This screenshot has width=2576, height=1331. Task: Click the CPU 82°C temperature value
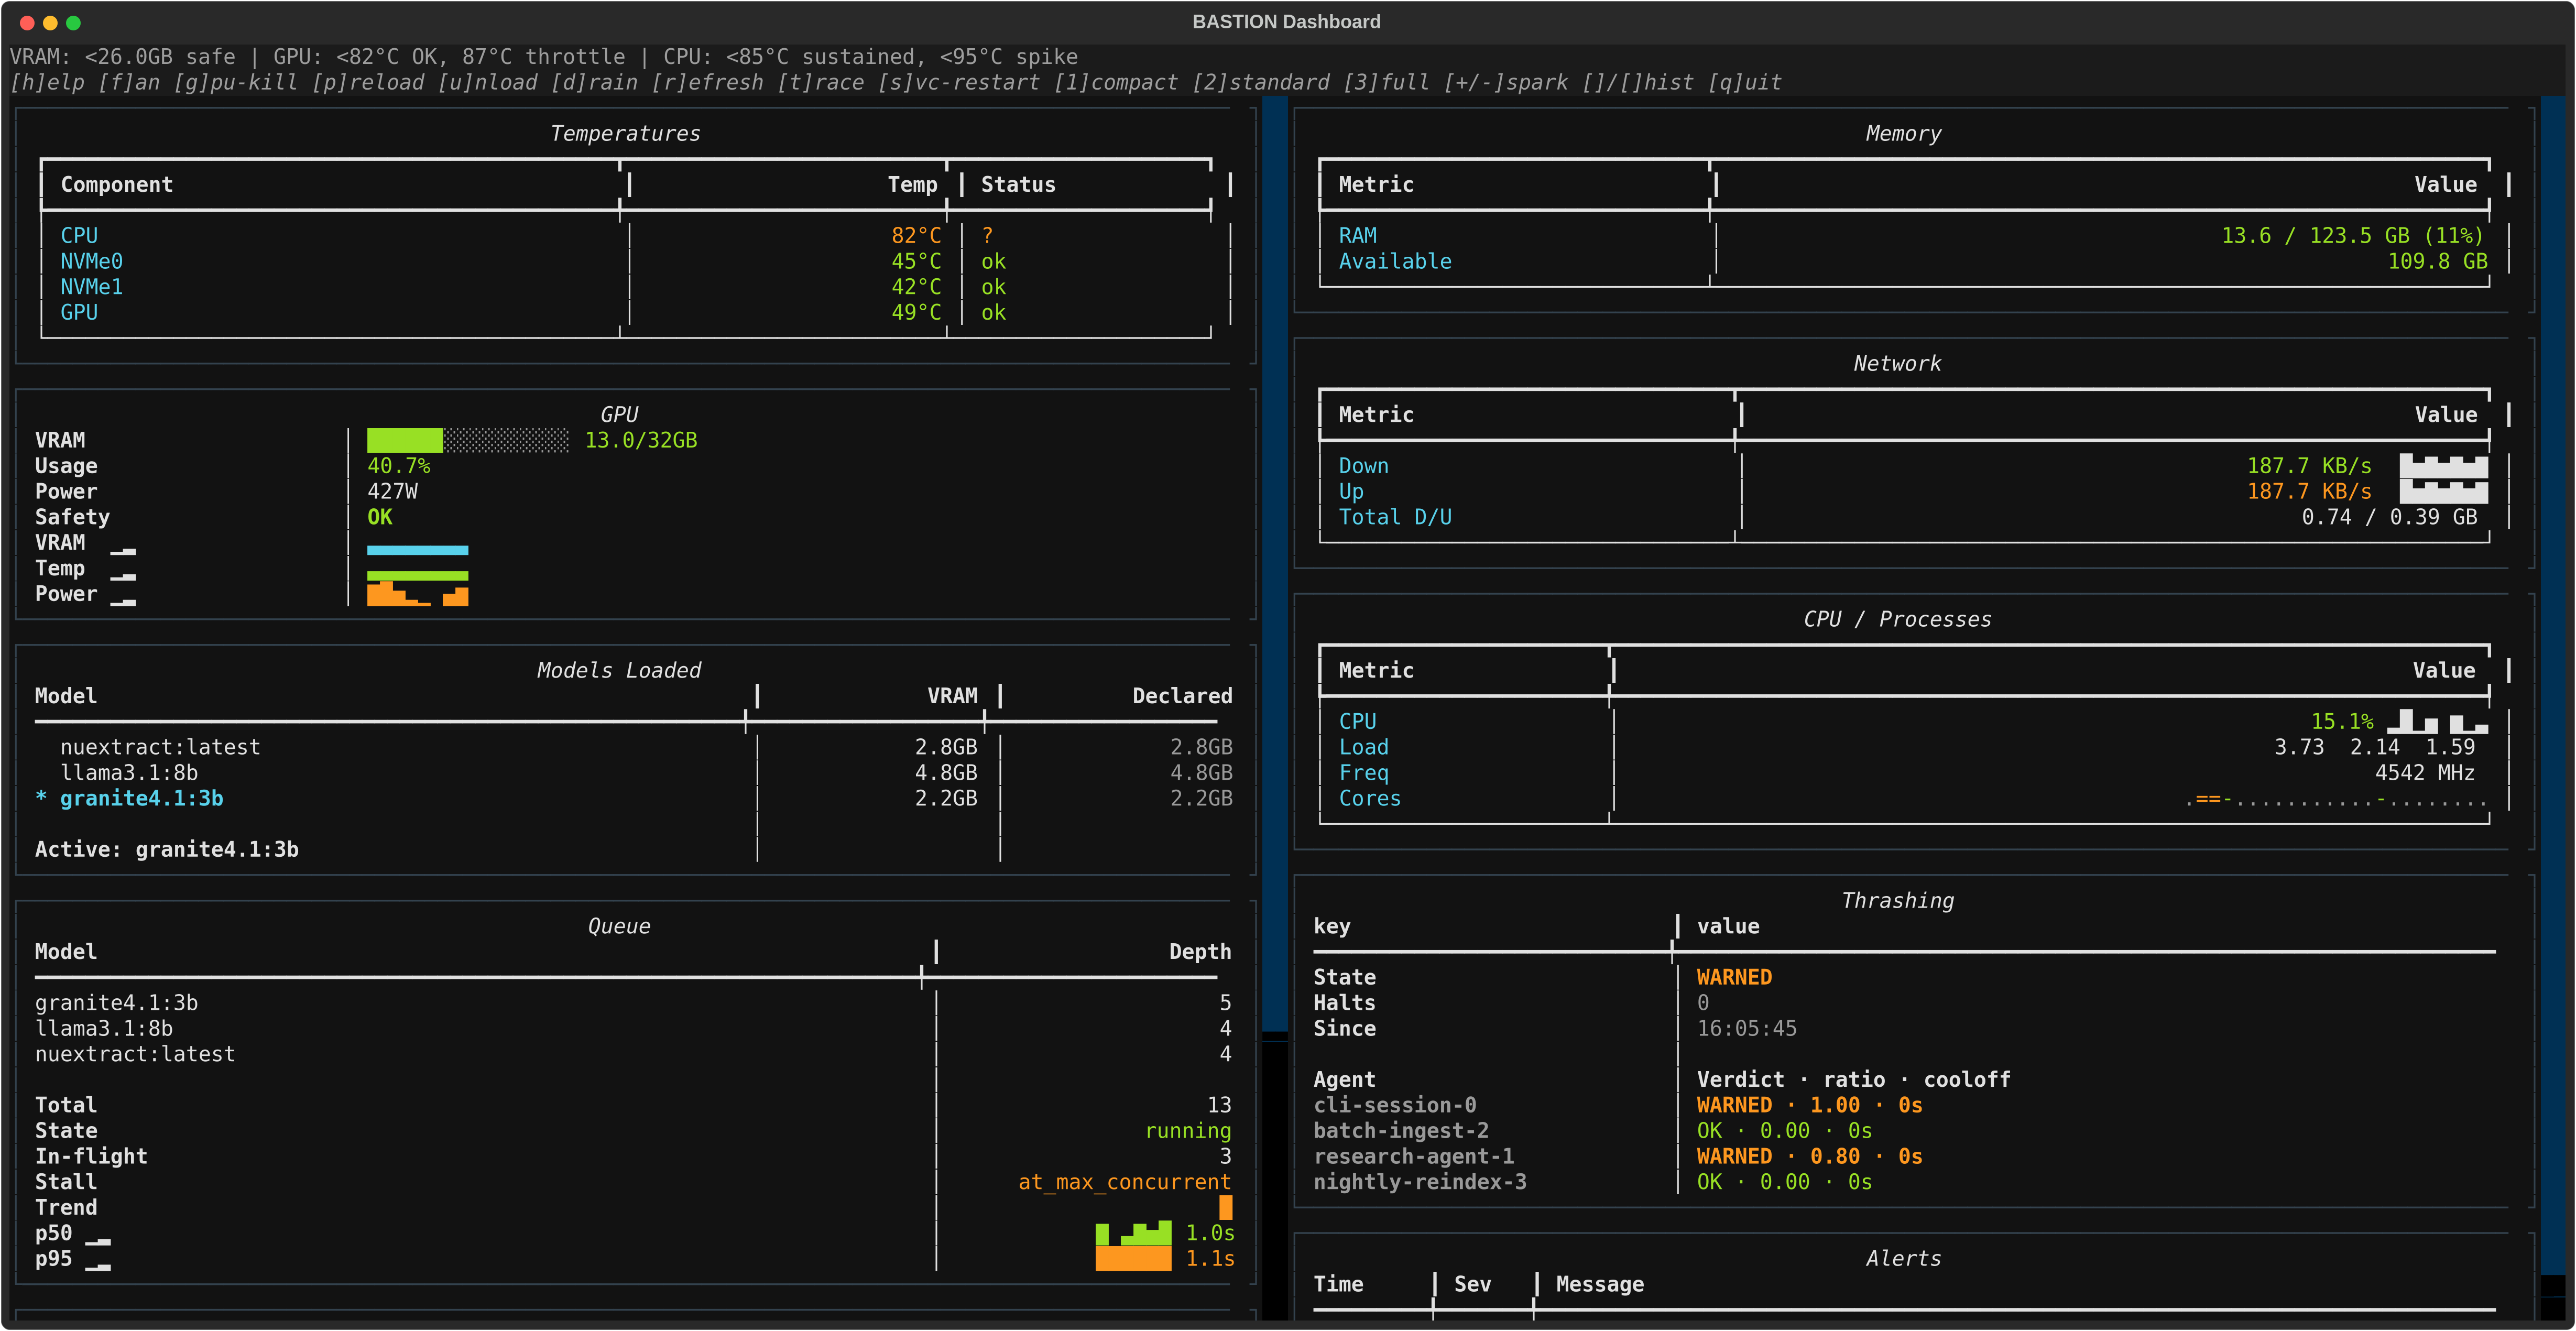click(916, 235)
